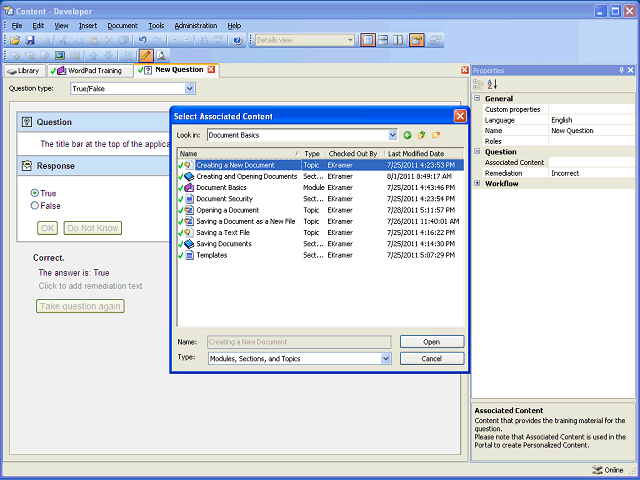Click the first highlighted view layout icon

click(x=368, y=40)
